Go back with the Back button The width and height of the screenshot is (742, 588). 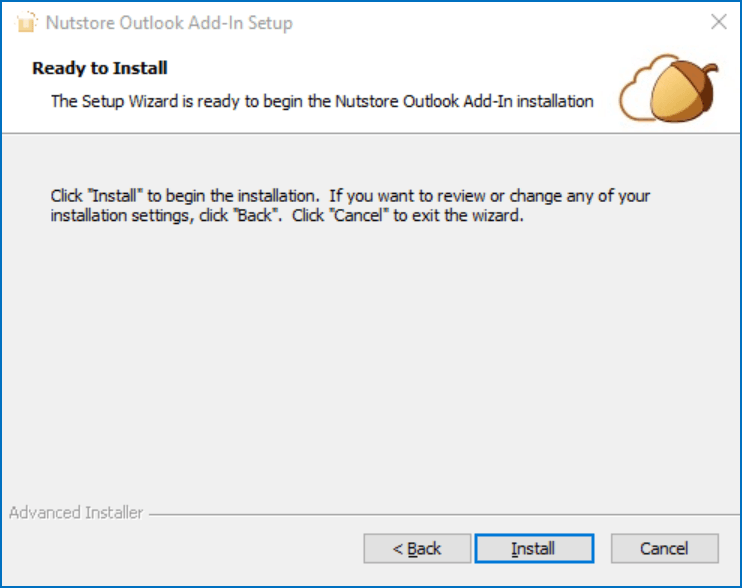(417, 548)
